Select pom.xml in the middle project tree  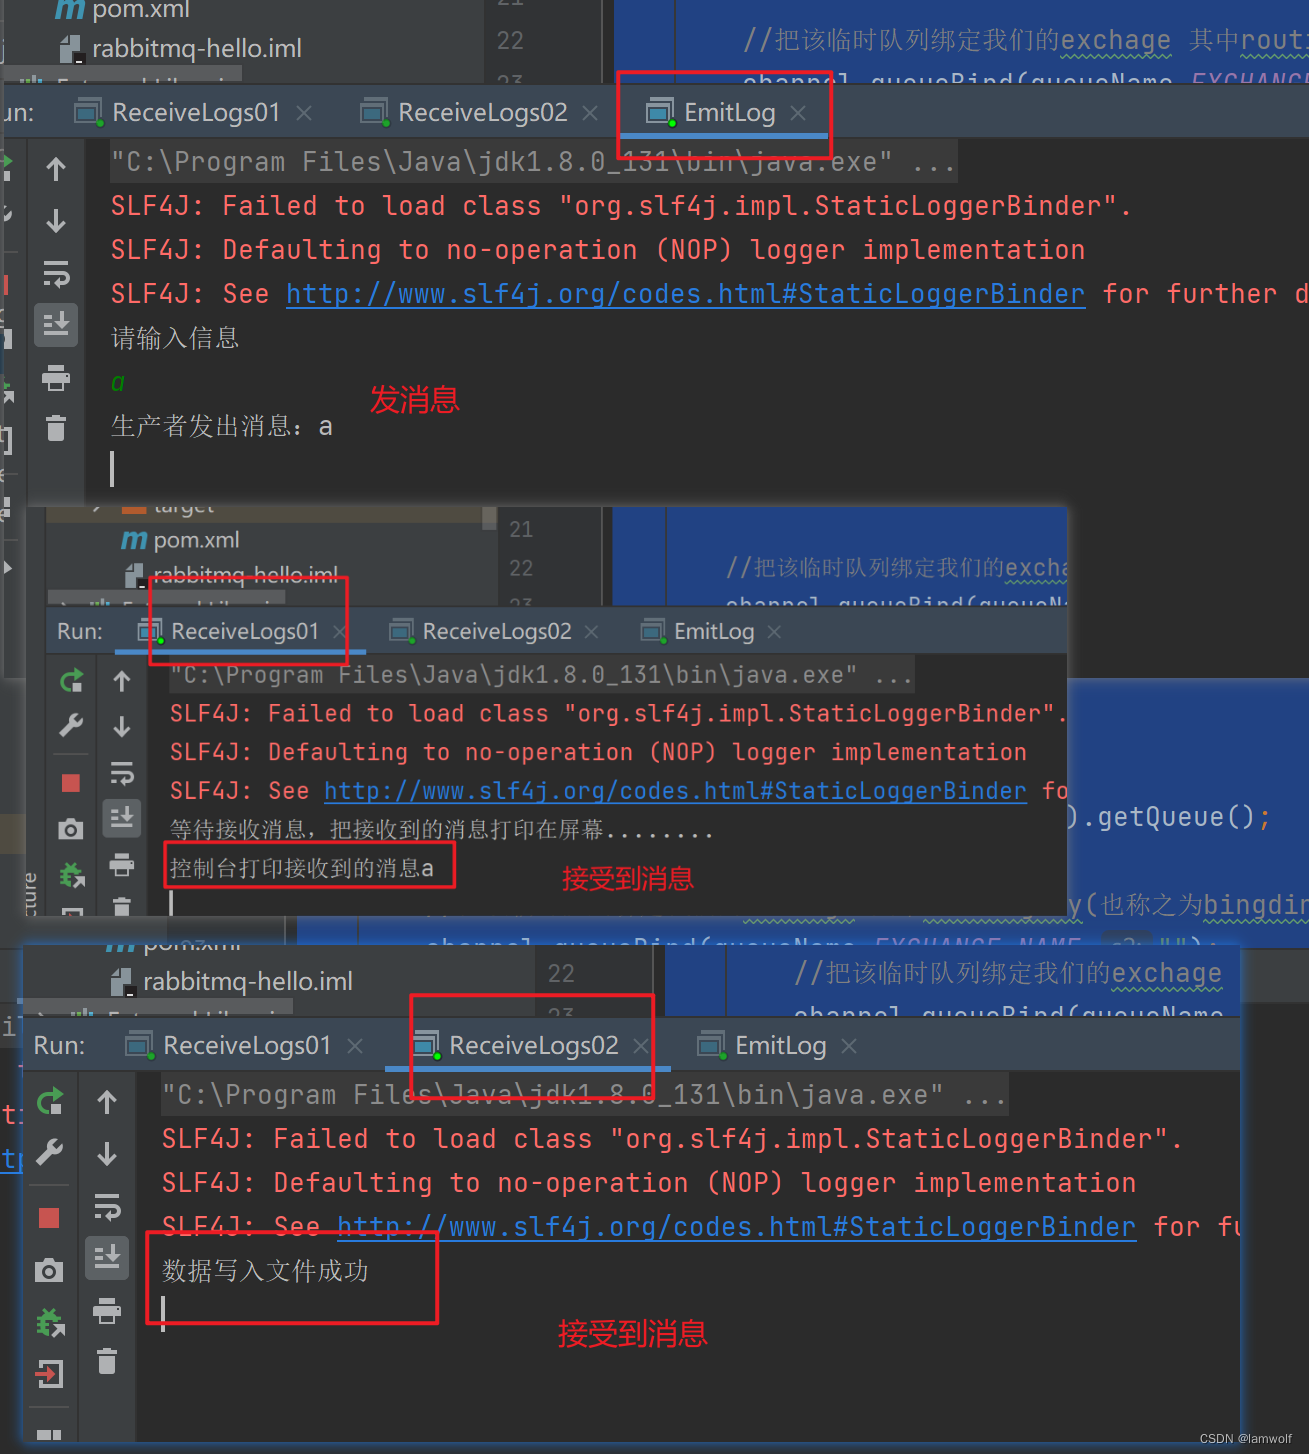pos(180,540)
